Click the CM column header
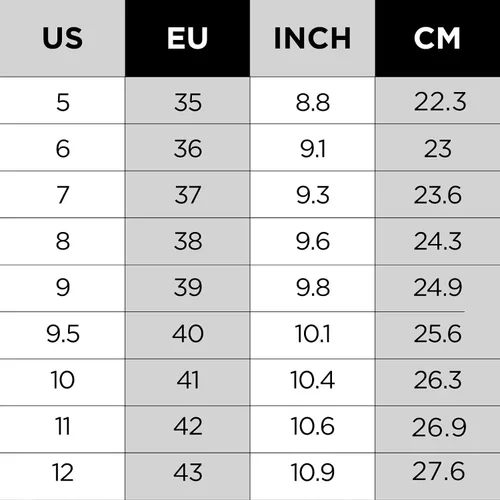Image resolution: width=500 pixels, height=500 pixels. coord(437,38)
